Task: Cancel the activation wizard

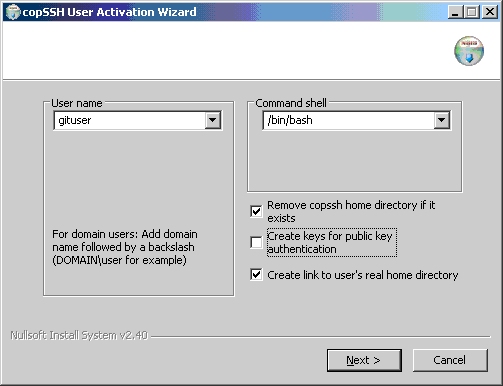Action: point(450,360)
